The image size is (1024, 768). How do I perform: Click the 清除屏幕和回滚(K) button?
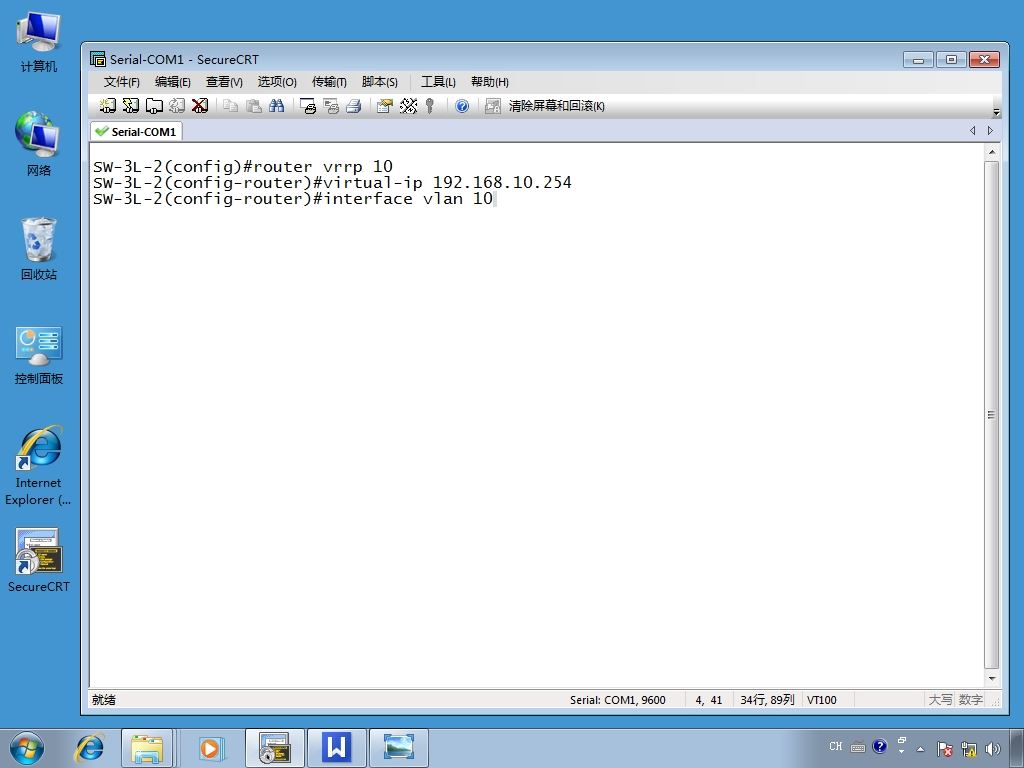[x=556, y=106]
